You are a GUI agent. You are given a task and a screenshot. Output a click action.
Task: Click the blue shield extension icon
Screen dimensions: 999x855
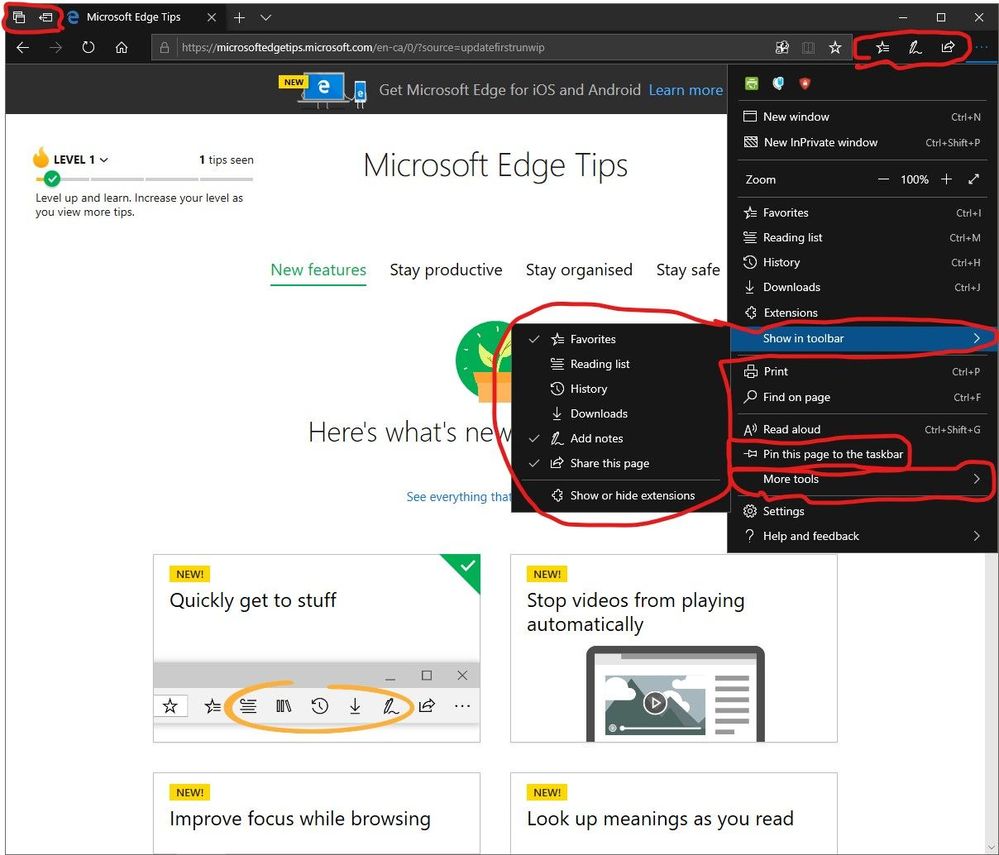(778, 83)
